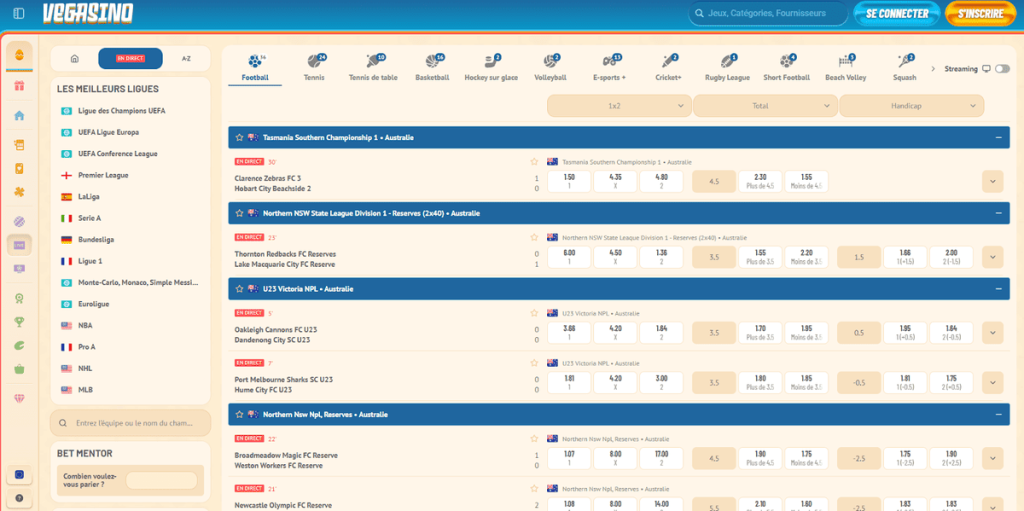Click the team or championship search field

coord(130,423)
